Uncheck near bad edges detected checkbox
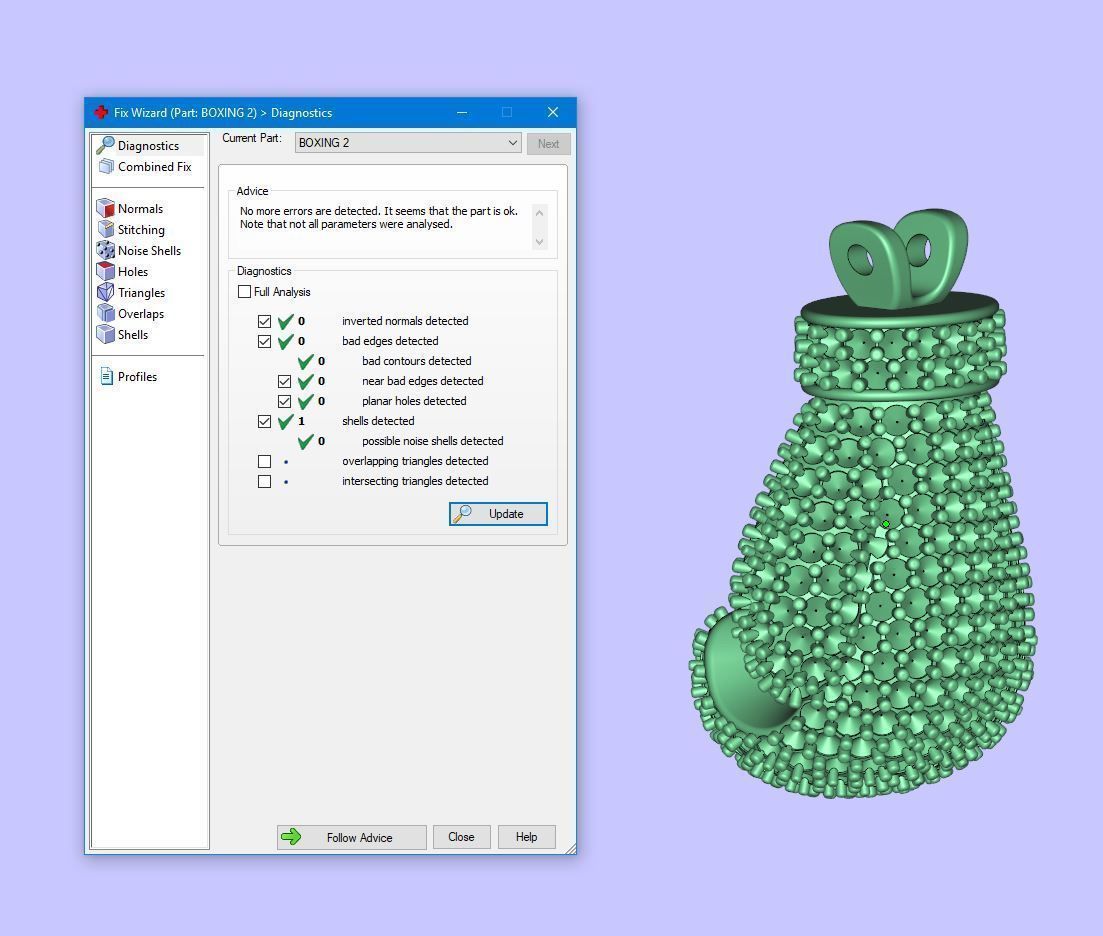The width and height of the screenshot is (1103, 936). (x=284, y=382)
